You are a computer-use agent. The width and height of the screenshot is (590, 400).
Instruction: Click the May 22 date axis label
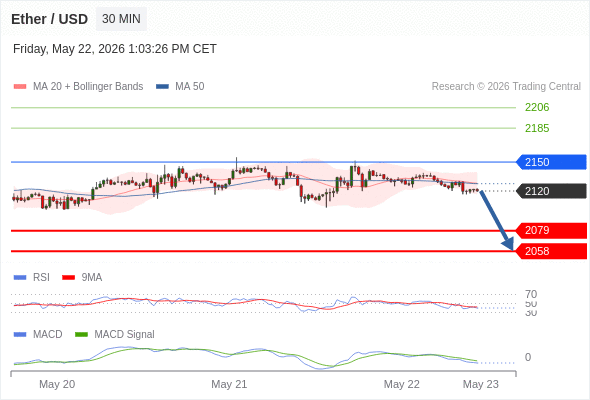point(401,384)
